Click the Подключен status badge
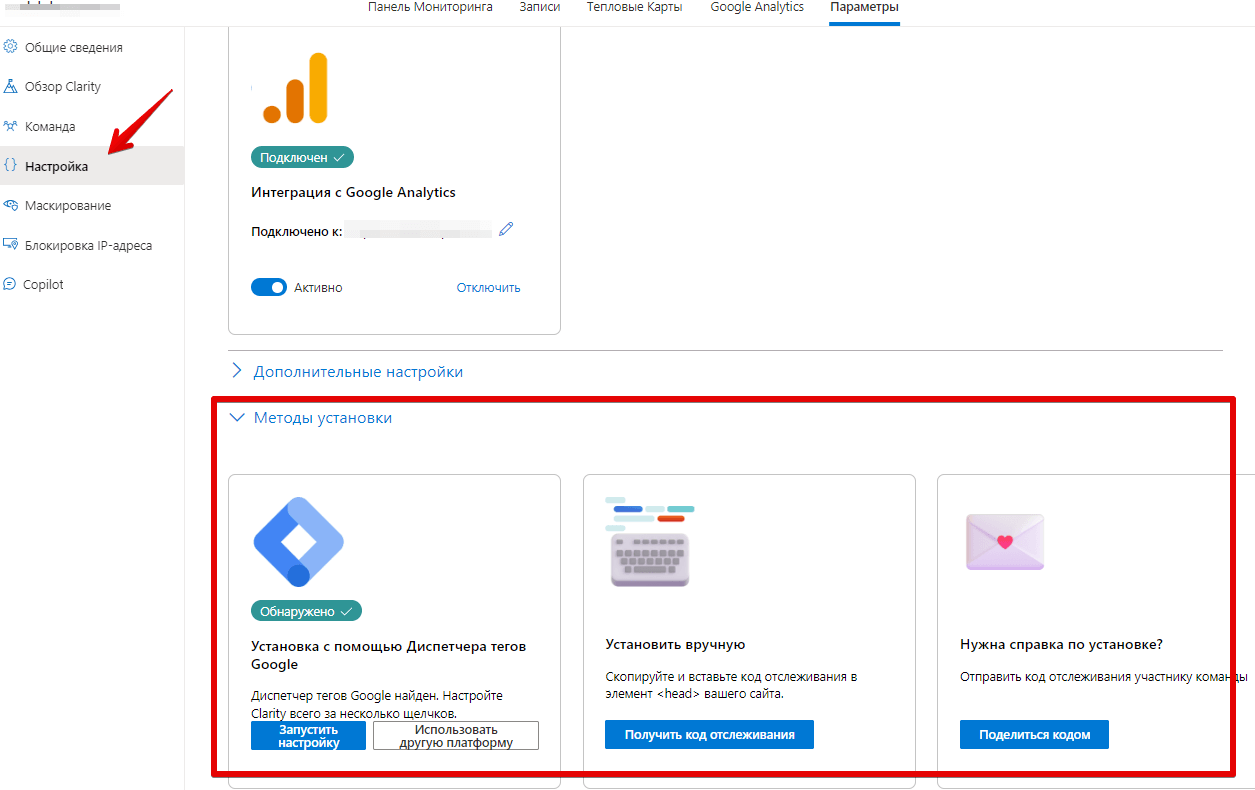Image resolution: width=1255 pixels, height=790 pixels. 302,157
